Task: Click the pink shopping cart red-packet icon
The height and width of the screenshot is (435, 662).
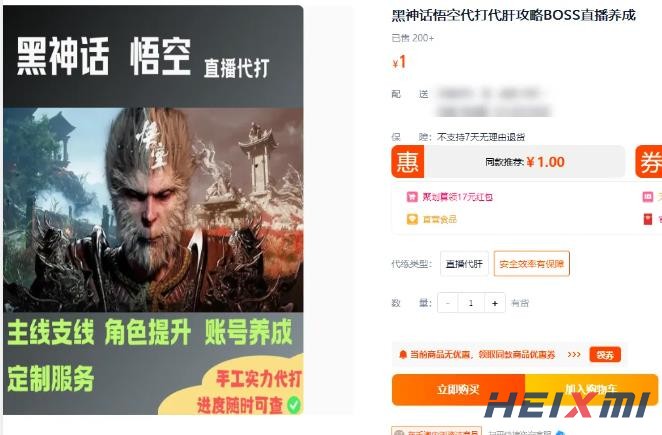Action: click(412, 197)
